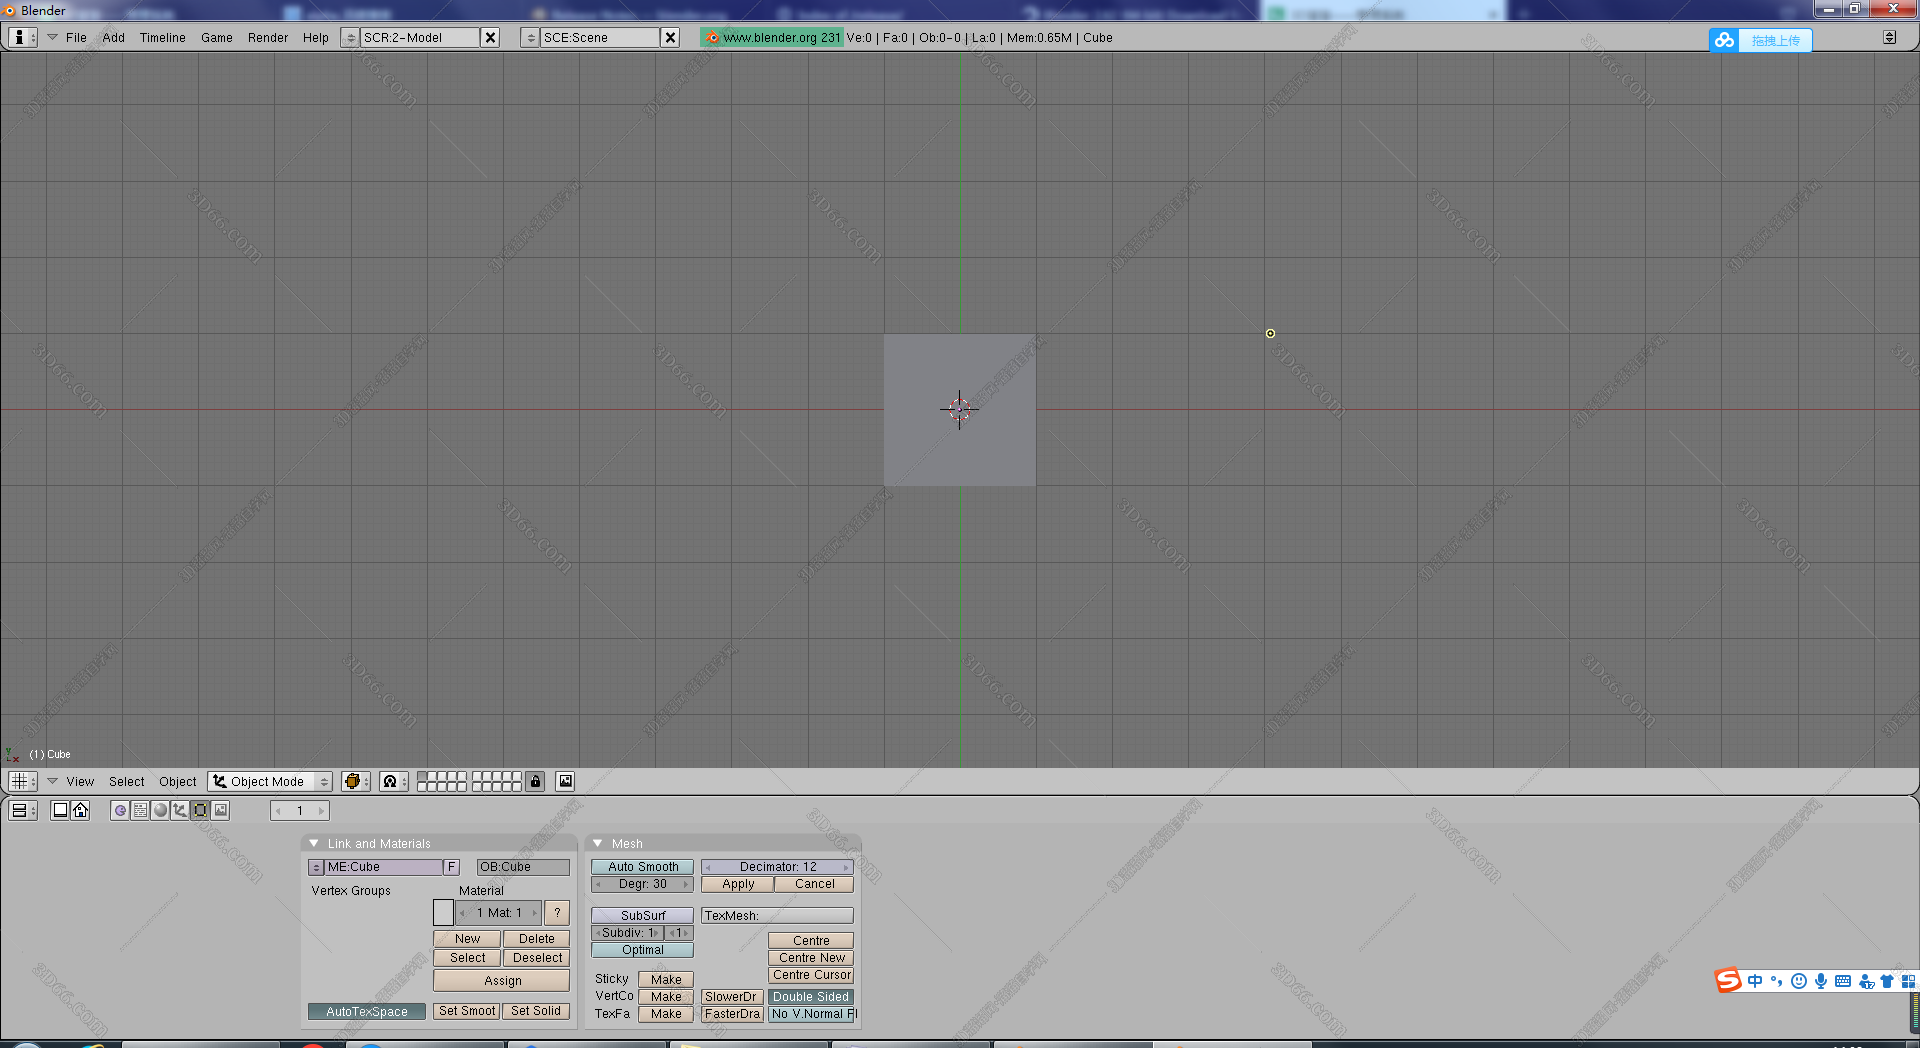Screen dimensions: 1920x1048
Task: Click the Assign button for vertex groups
Action: [501, 980]
